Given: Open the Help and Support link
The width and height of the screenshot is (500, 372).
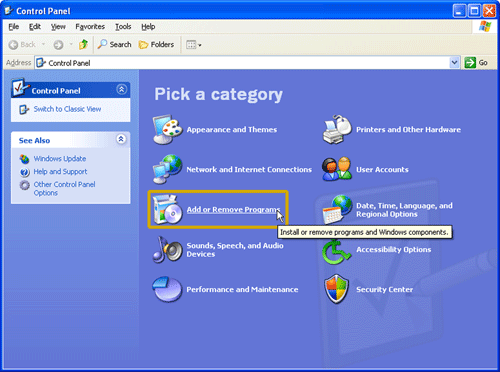Looking at the screenshot, I should [60, 172].
